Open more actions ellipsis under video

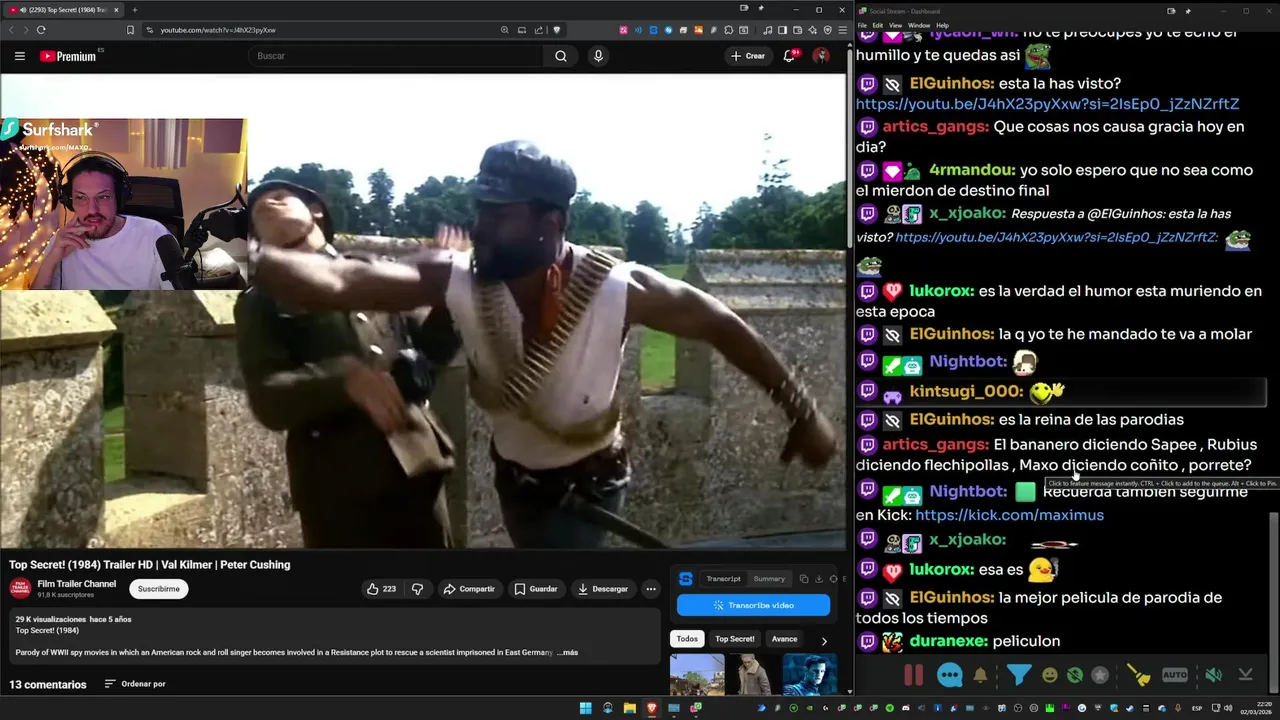(651, 589)
